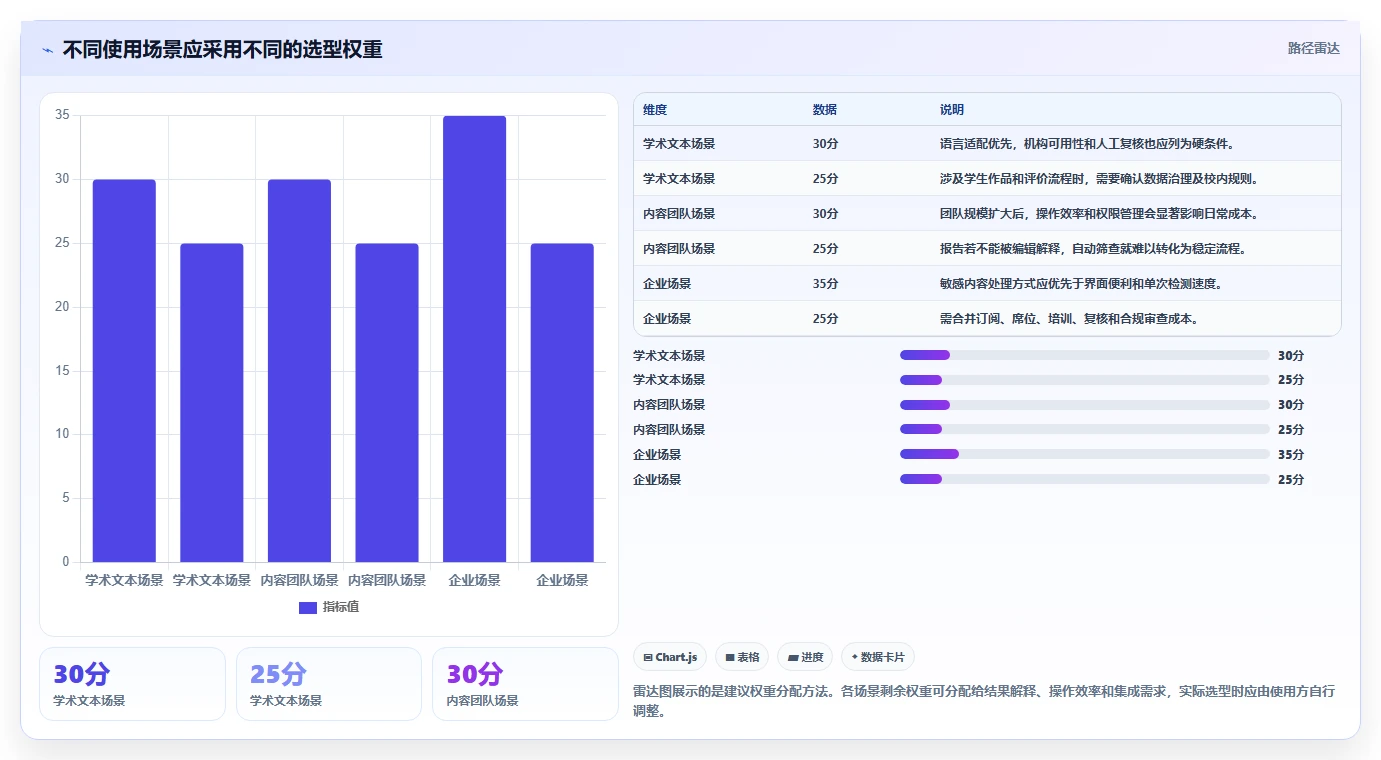Click the 路径雷达 label at top right
The height and width of the screenshot is (760, 1381).
[x=1313, y=48]
